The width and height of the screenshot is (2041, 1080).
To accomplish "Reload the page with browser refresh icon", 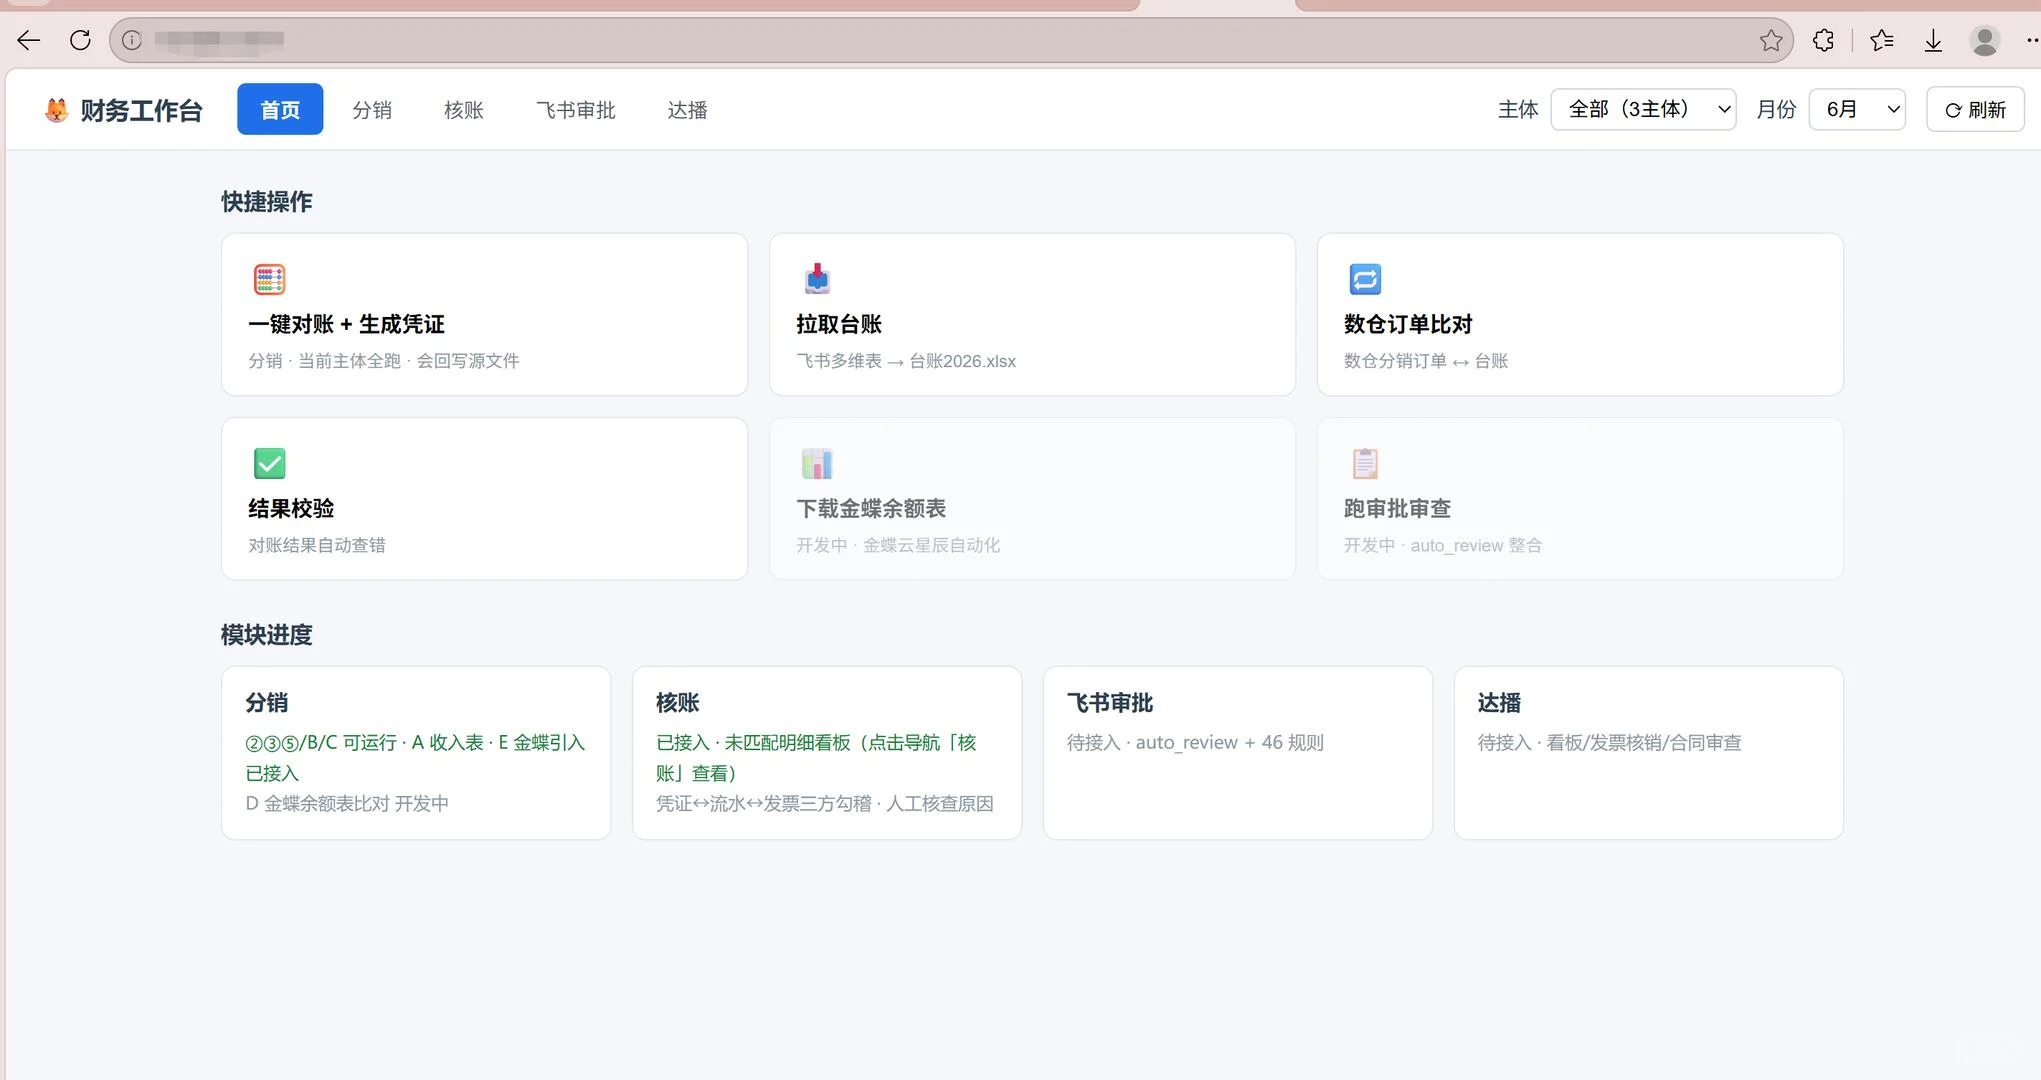I will [80, 40].
